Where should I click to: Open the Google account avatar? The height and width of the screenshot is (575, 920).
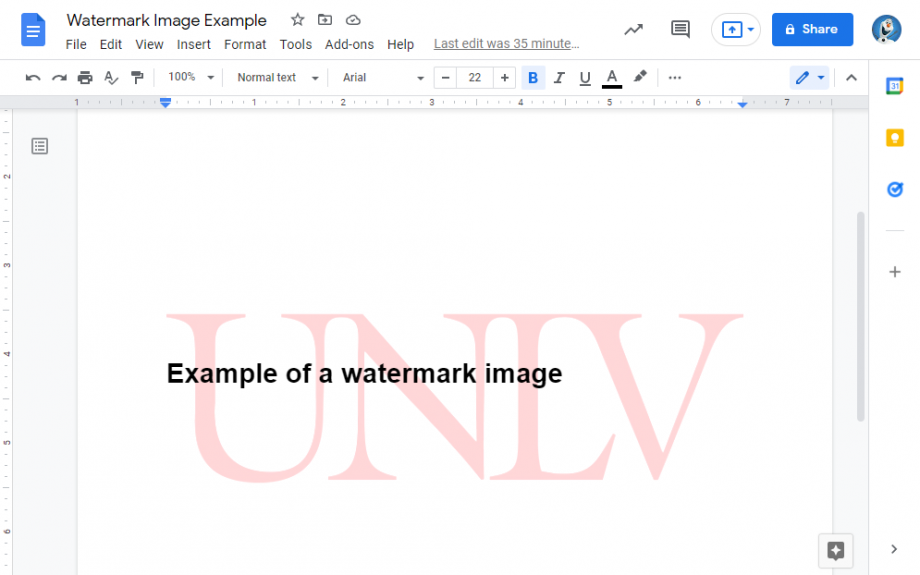[x=886, y=29]
